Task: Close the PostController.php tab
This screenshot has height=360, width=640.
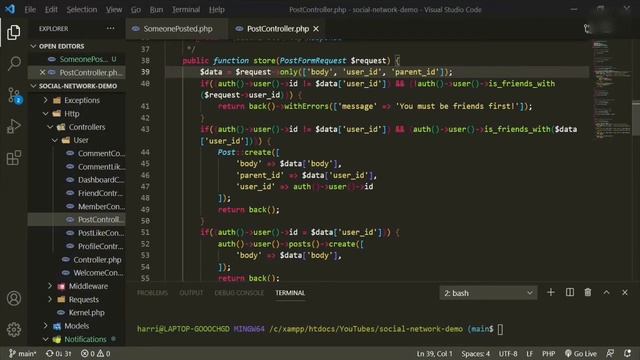Action: [x=316, y=29]
